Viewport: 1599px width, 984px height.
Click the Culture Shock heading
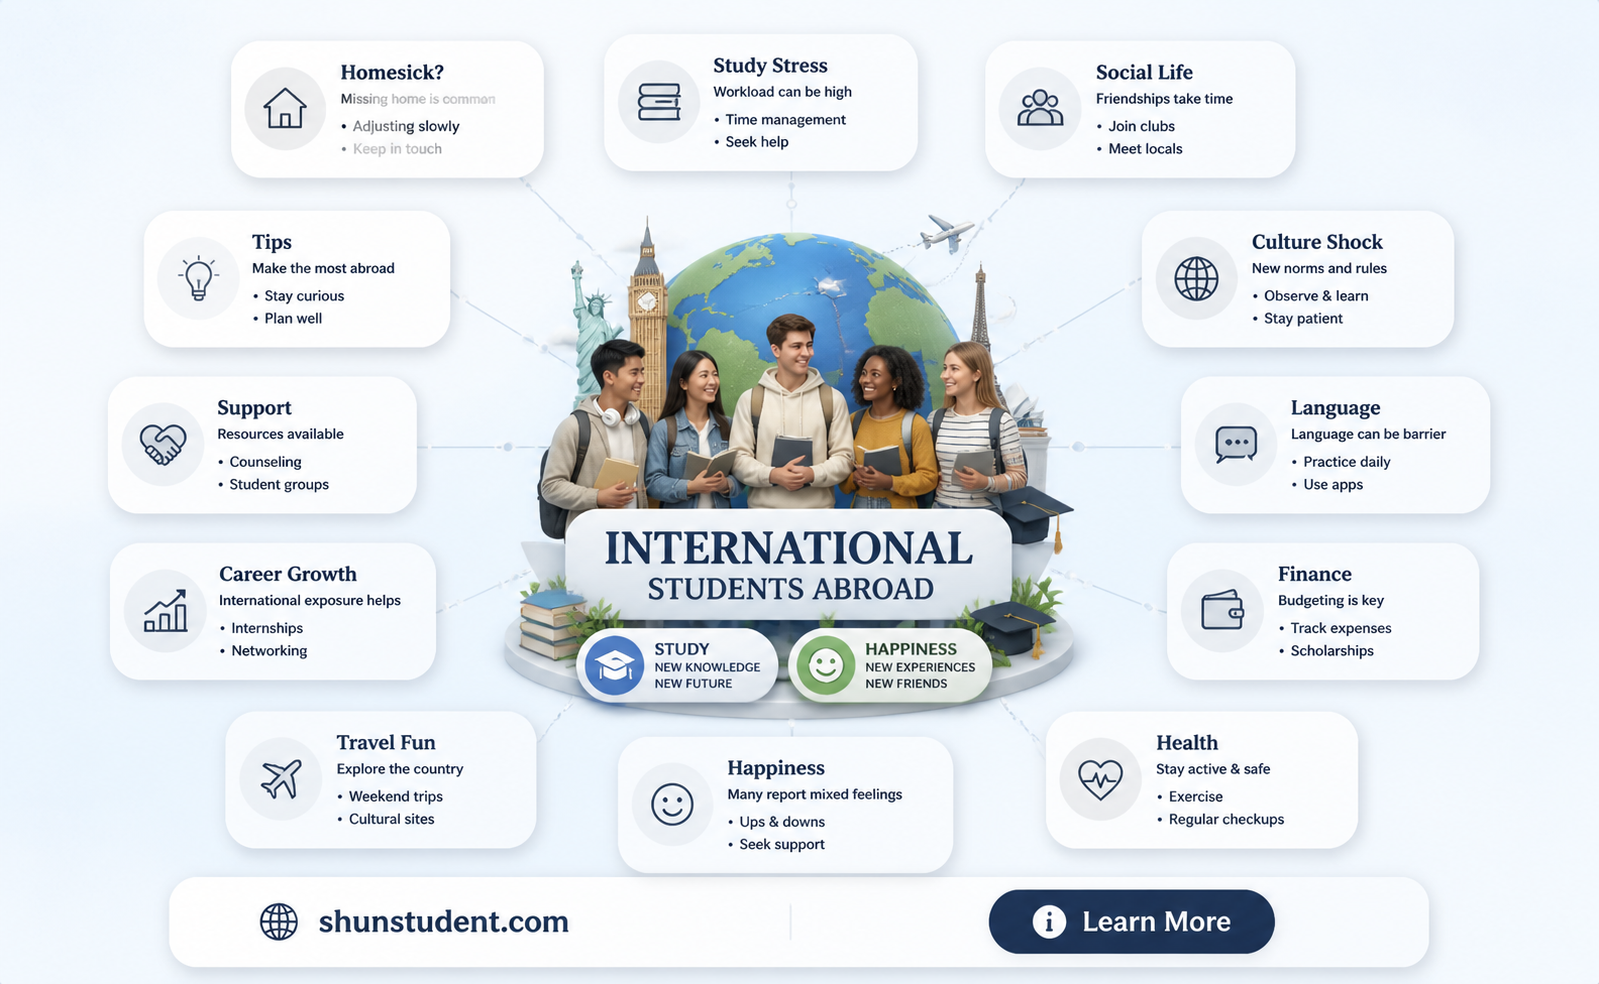point(1317,242)
